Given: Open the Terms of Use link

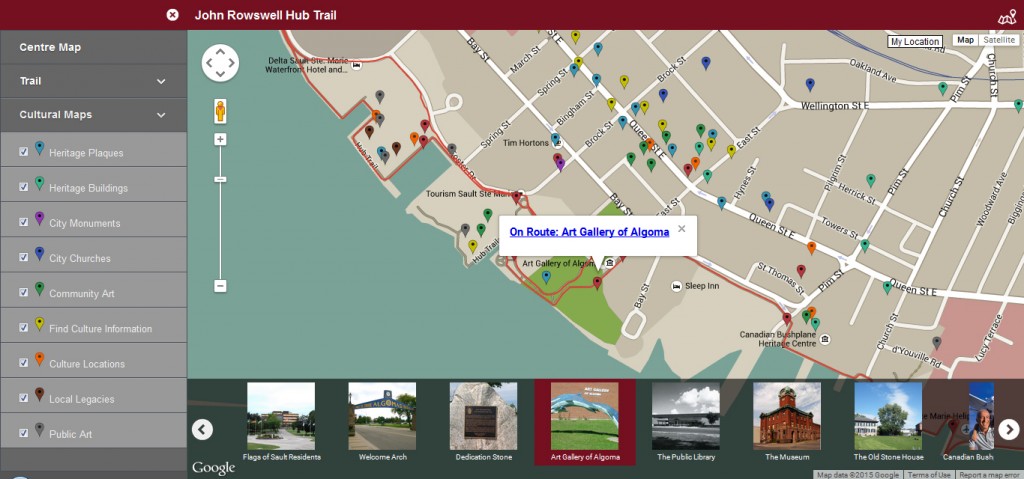Looking at the screenshot, I should coord(929,475).
